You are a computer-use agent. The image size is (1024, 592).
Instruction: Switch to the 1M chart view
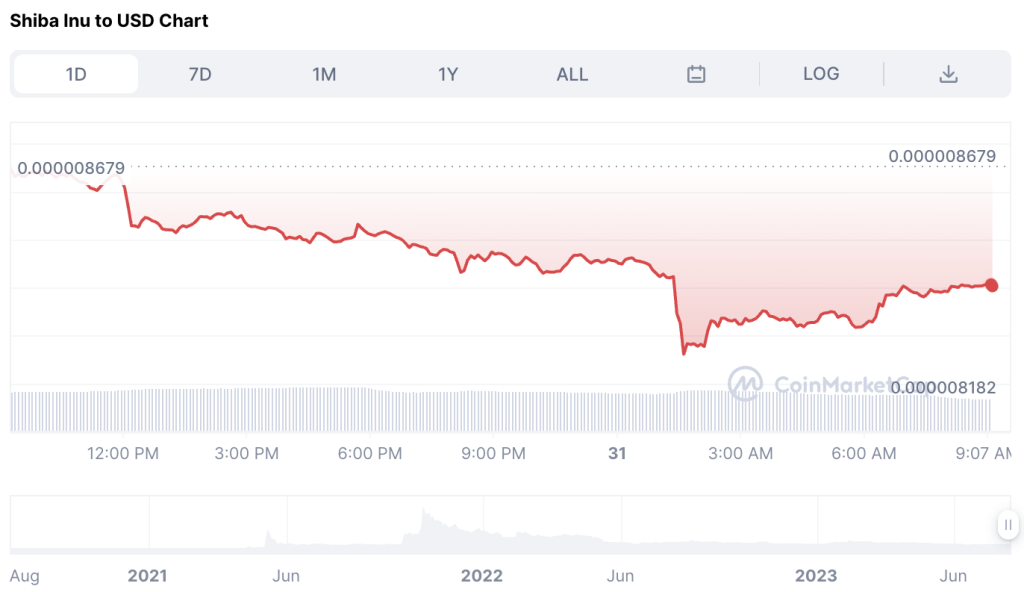pyautogui.click(x=323, y=73)
